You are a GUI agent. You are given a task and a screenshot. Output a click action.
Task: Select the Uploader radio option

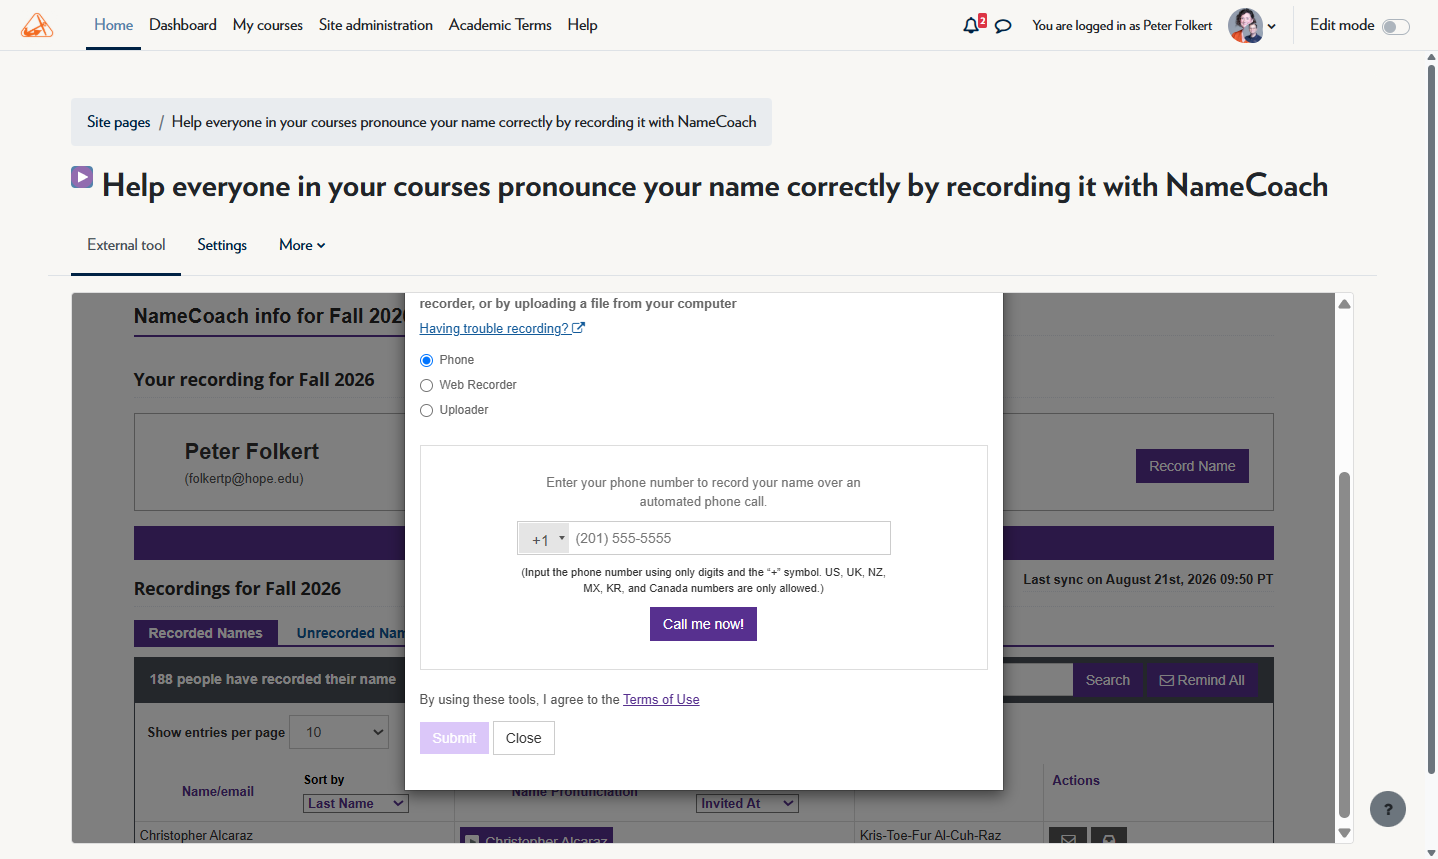coord(426,410)
